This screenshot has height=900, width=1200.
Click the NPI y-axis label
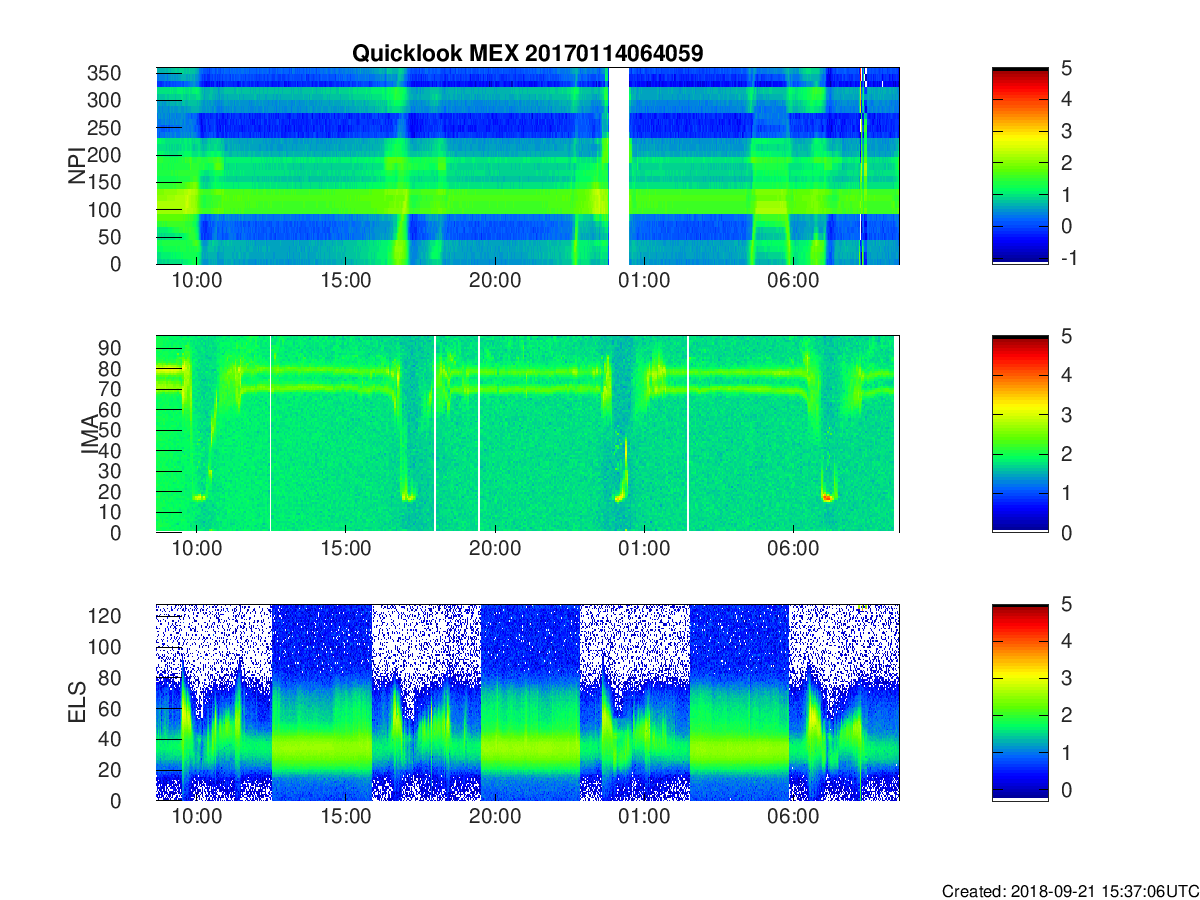(x=77, y=166)
